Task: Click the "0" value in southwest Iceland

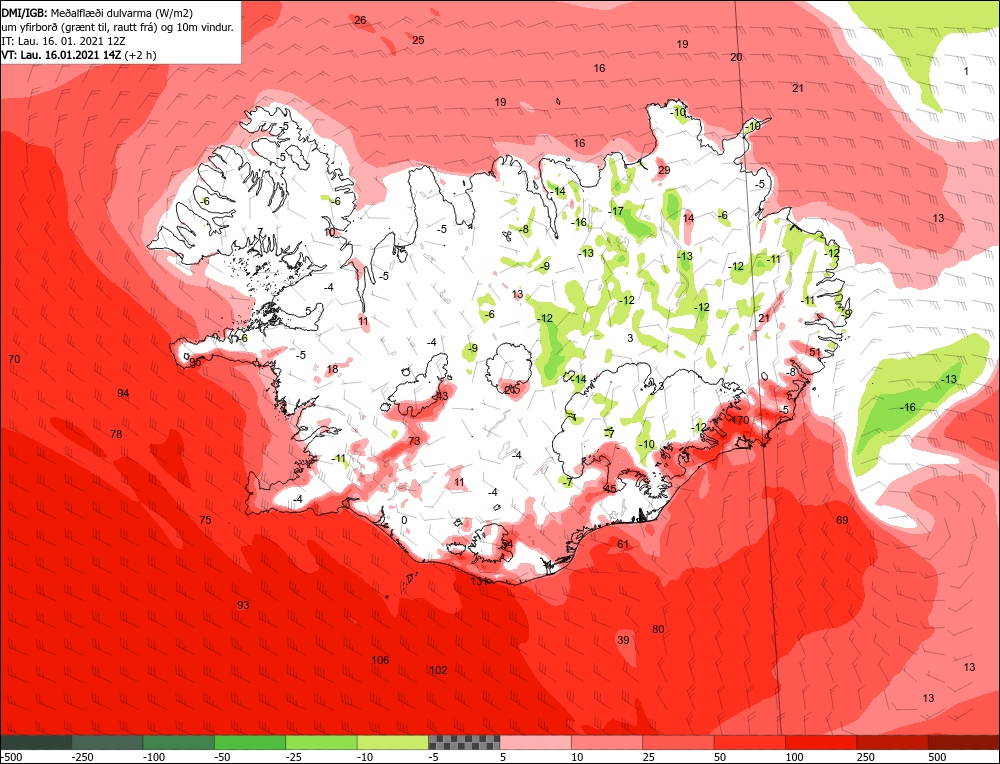Action: click(x=404, y=520)
